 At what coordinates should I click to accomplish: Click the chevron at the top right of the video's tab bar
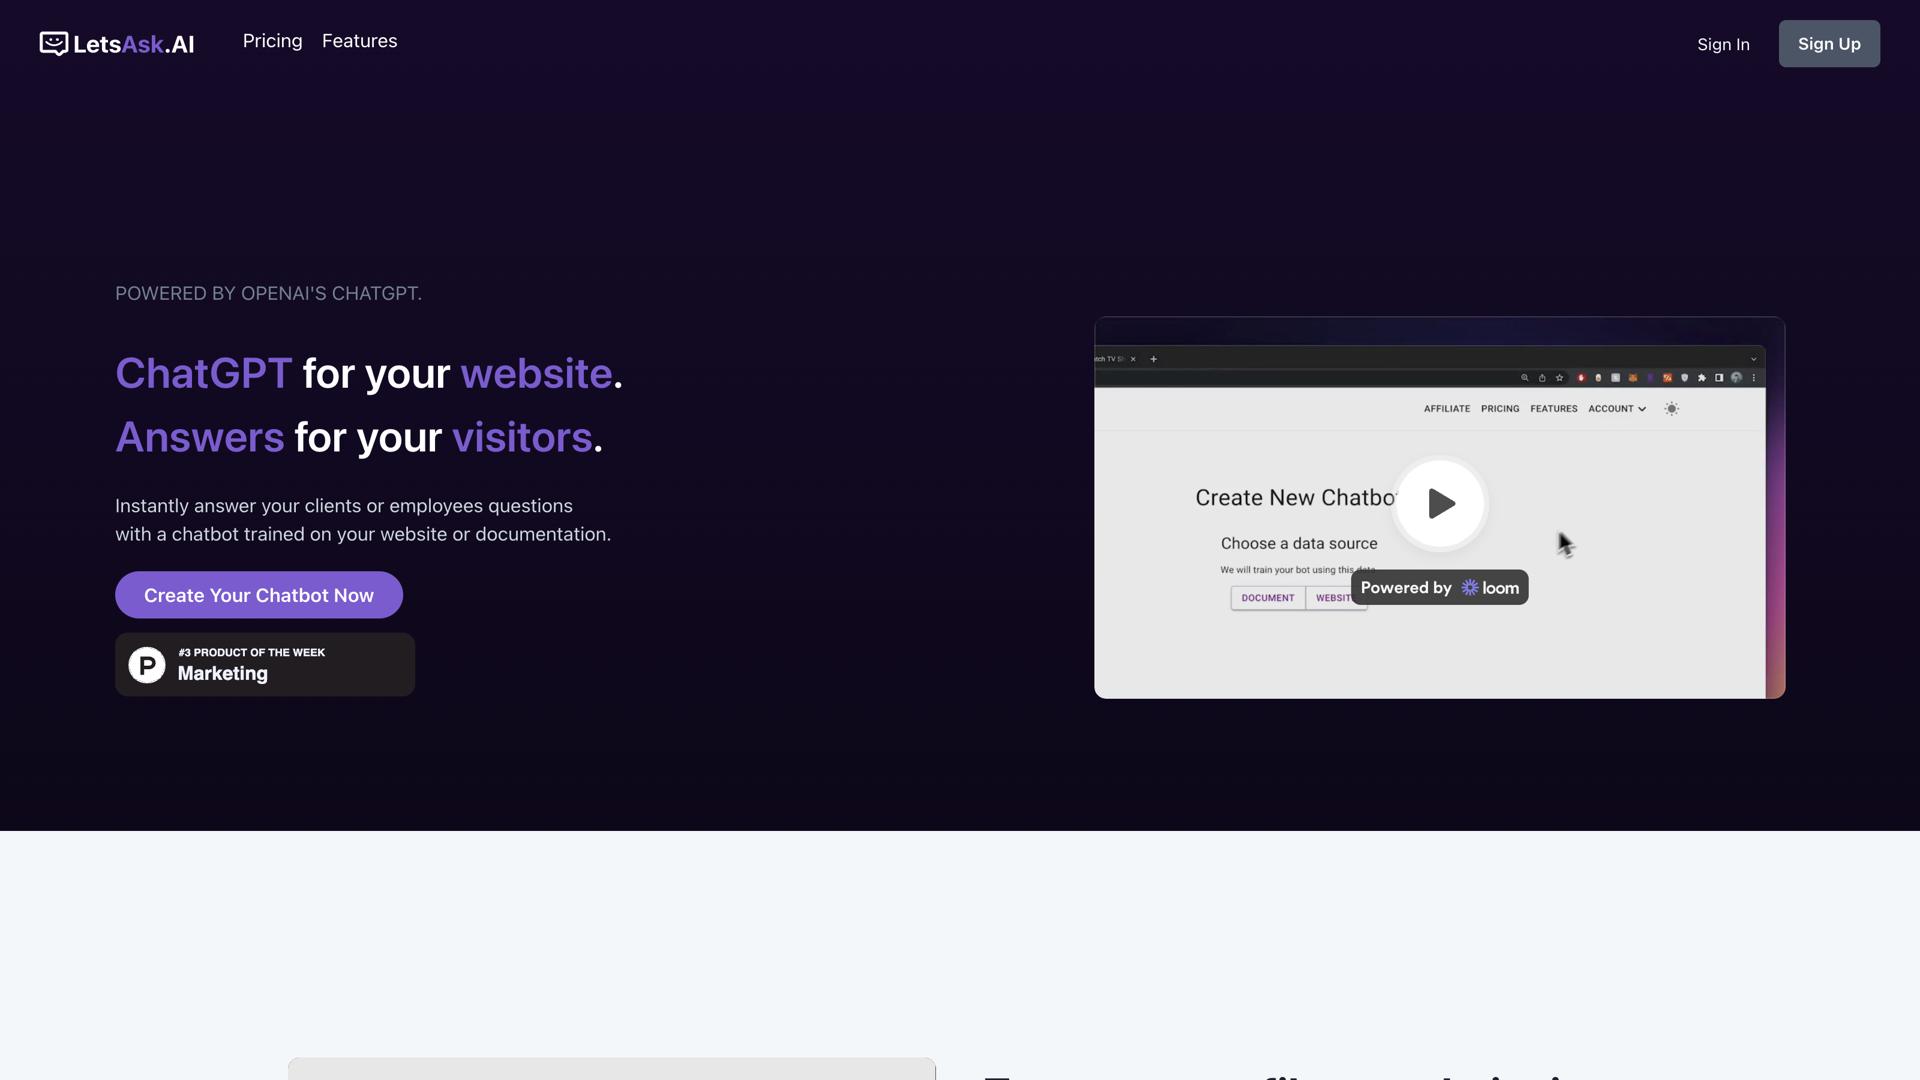coord(1752,358)
